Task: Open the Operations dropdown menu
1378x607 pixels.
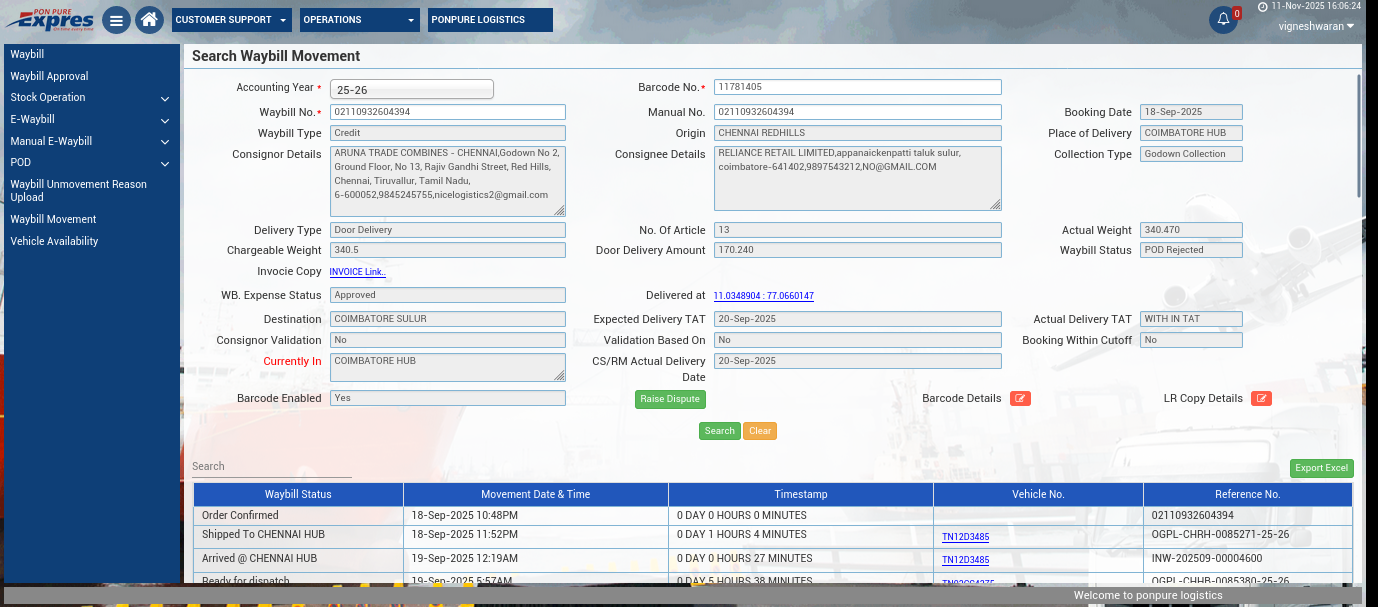Action: point(360,20)
